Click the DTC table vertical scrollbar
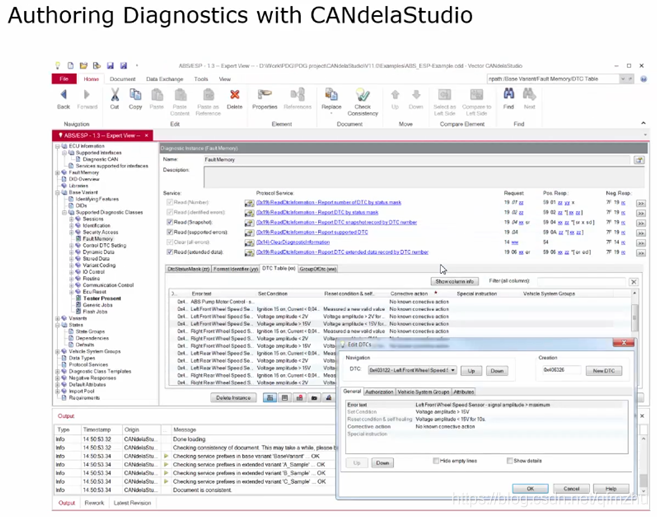 634,318
